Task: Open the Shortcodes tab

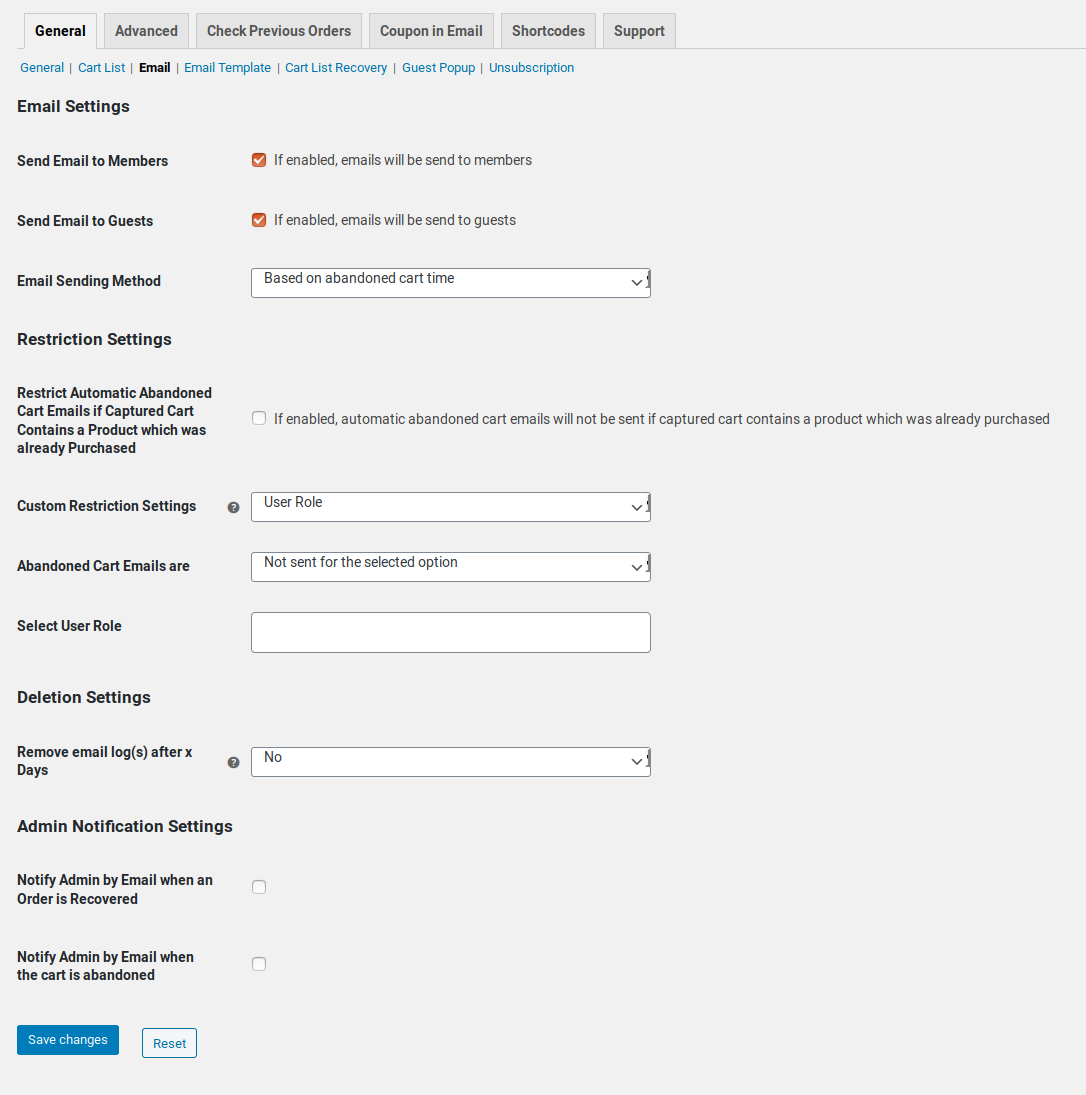Action: pos(548,31)
